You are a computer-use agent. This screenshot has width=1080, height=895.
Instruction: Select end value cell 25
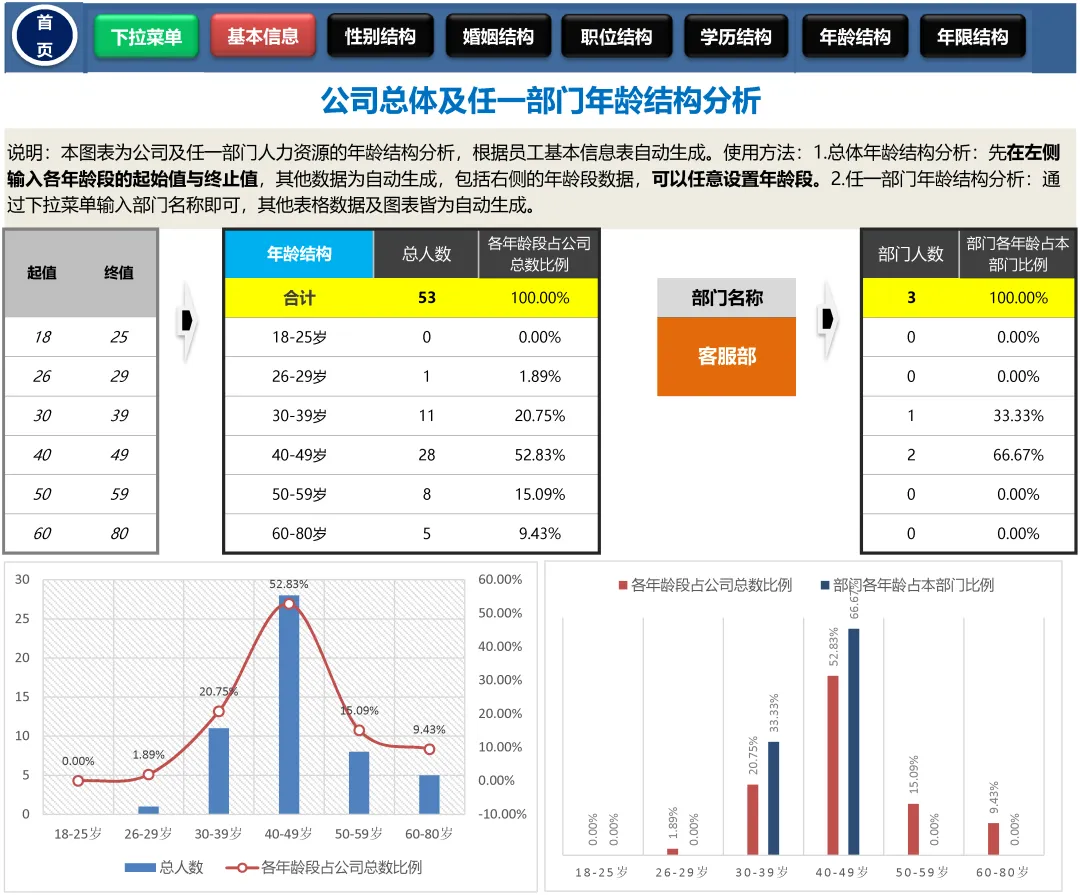pos(119,337)
